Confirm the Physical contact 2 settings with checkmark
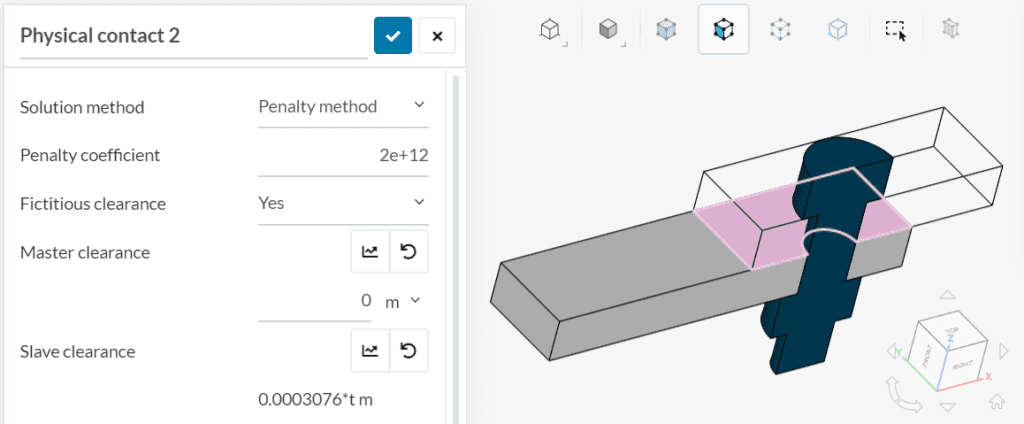1024x424 pixels. [393, 36]
